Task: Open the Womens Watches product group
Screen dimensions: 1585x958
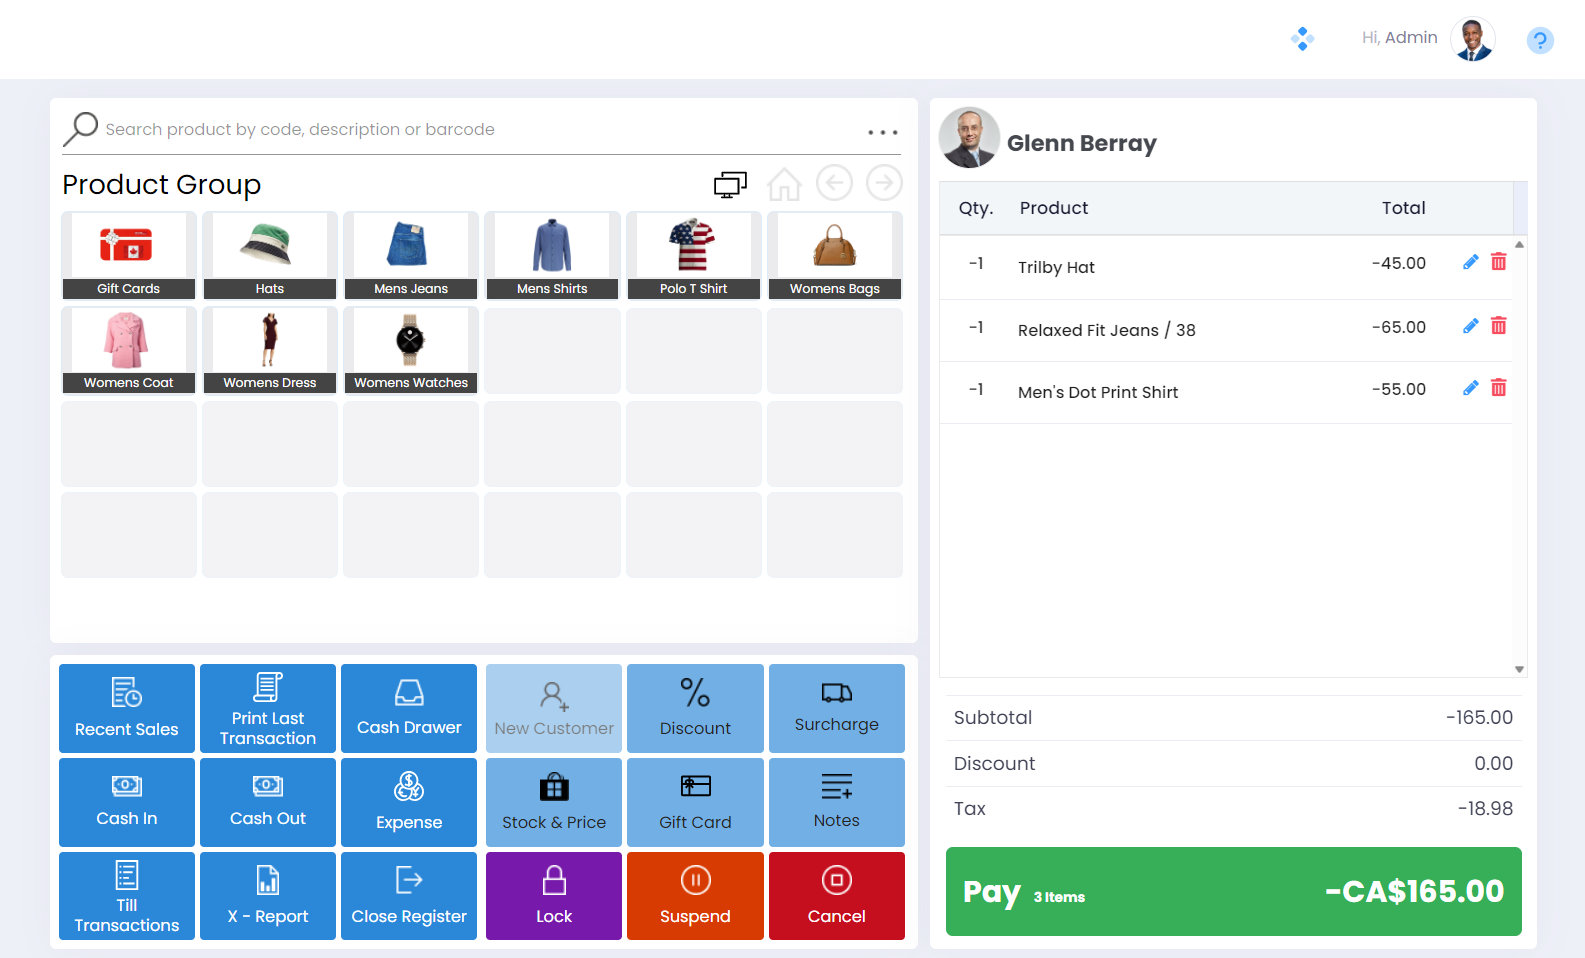Action: tap(410, 350)
